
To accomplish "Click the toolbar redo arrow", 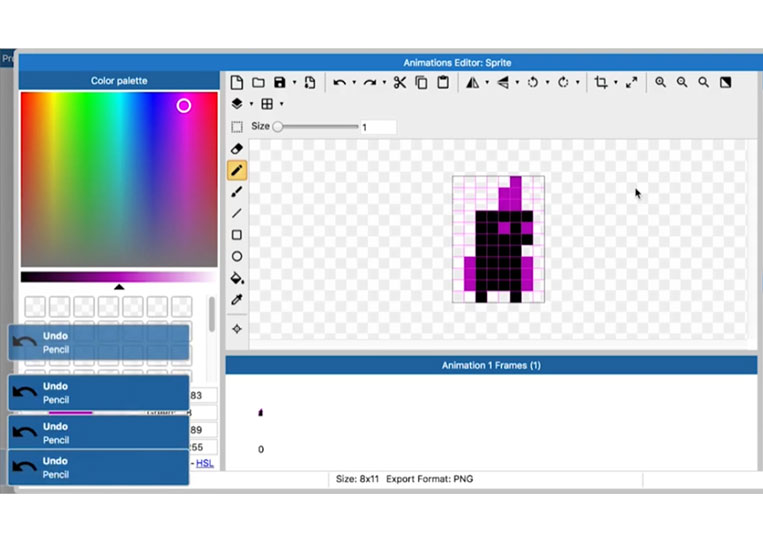I will 370,83.
